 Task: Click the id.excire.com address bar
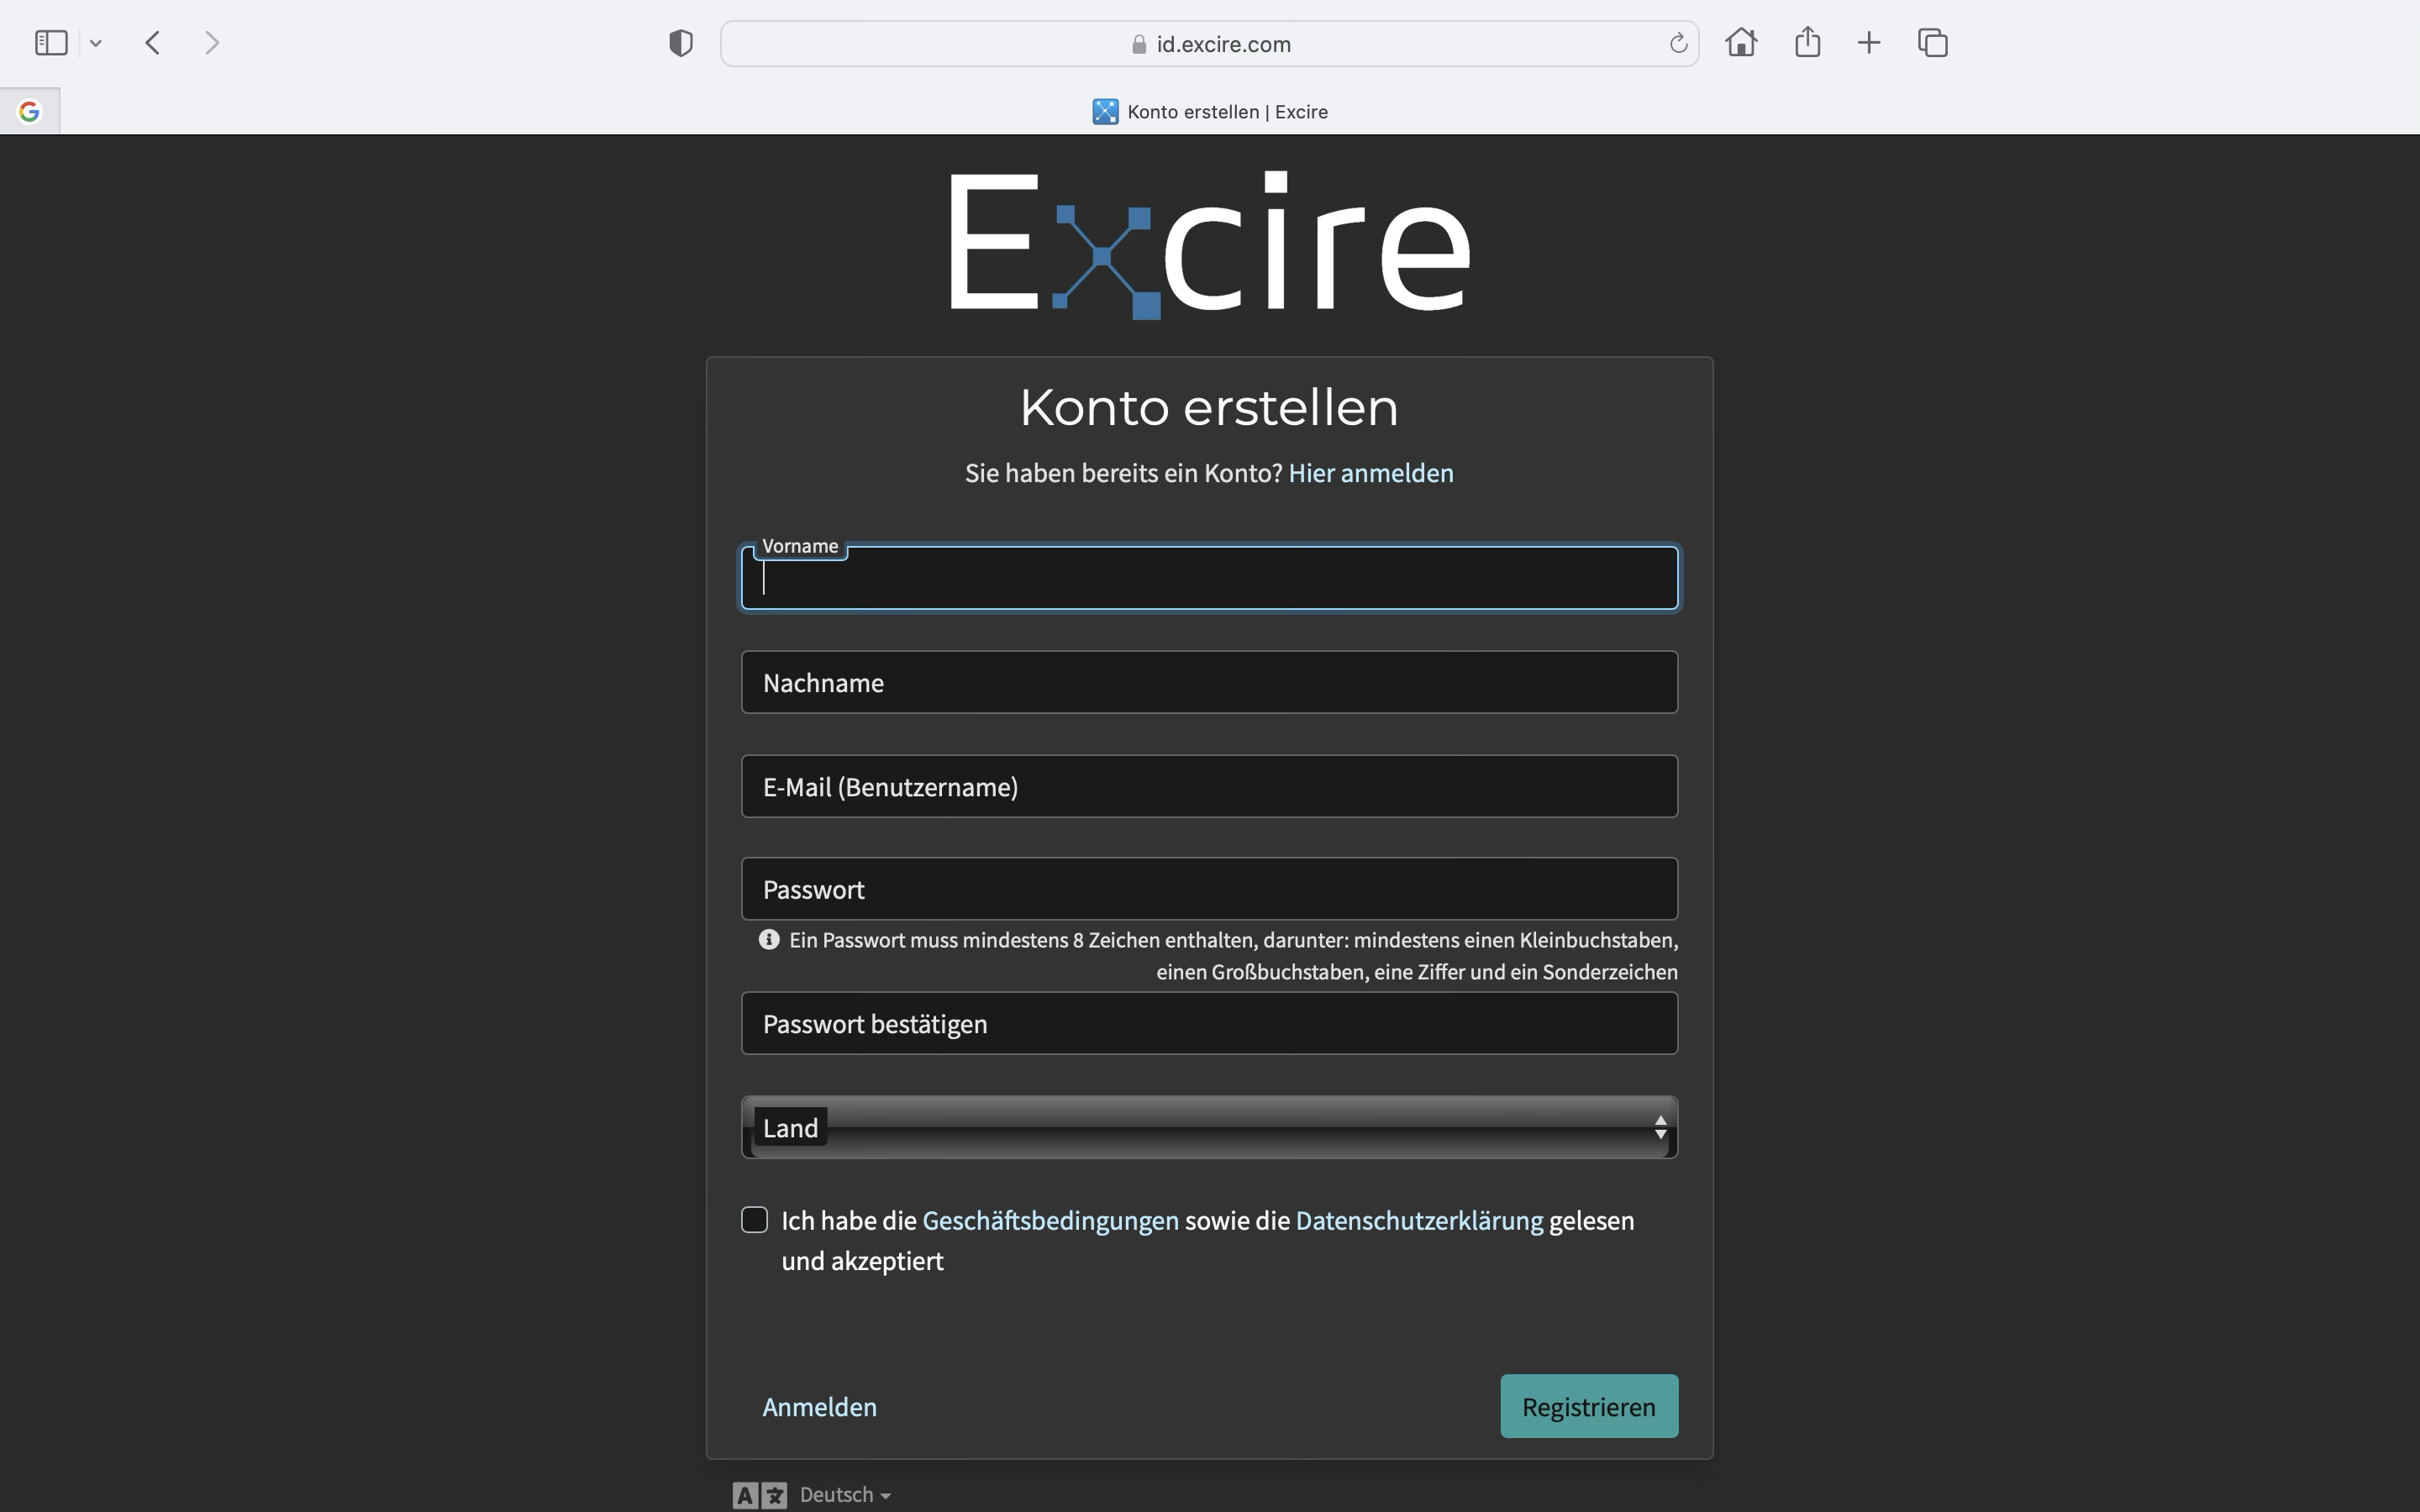(x=1209, y=44)
